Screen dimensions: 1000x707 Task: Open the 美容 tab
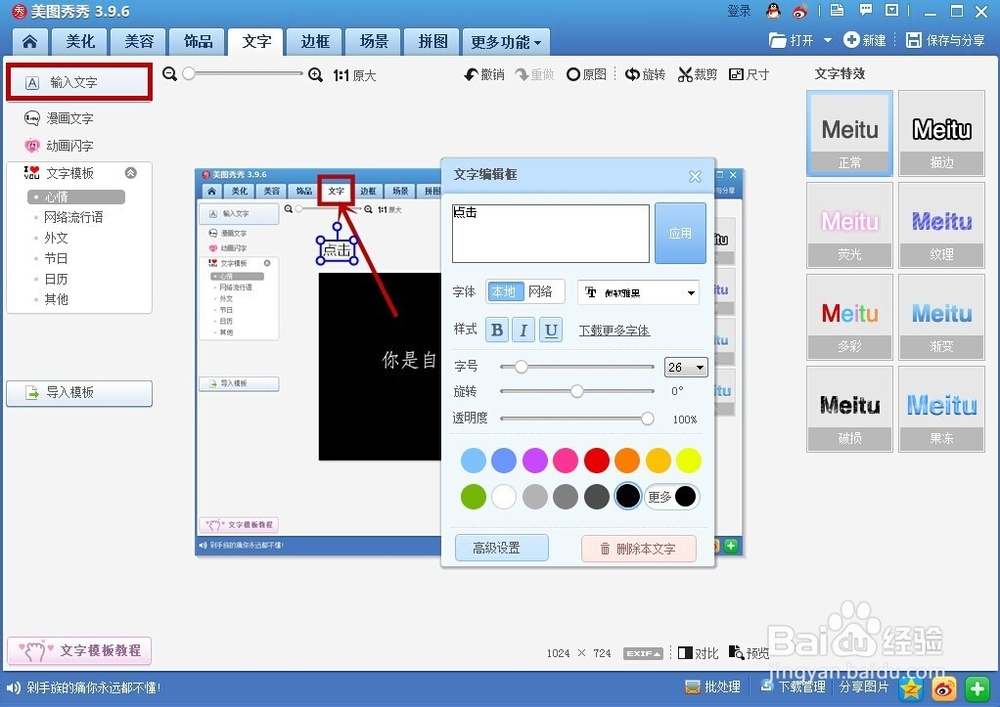[138, 42]
